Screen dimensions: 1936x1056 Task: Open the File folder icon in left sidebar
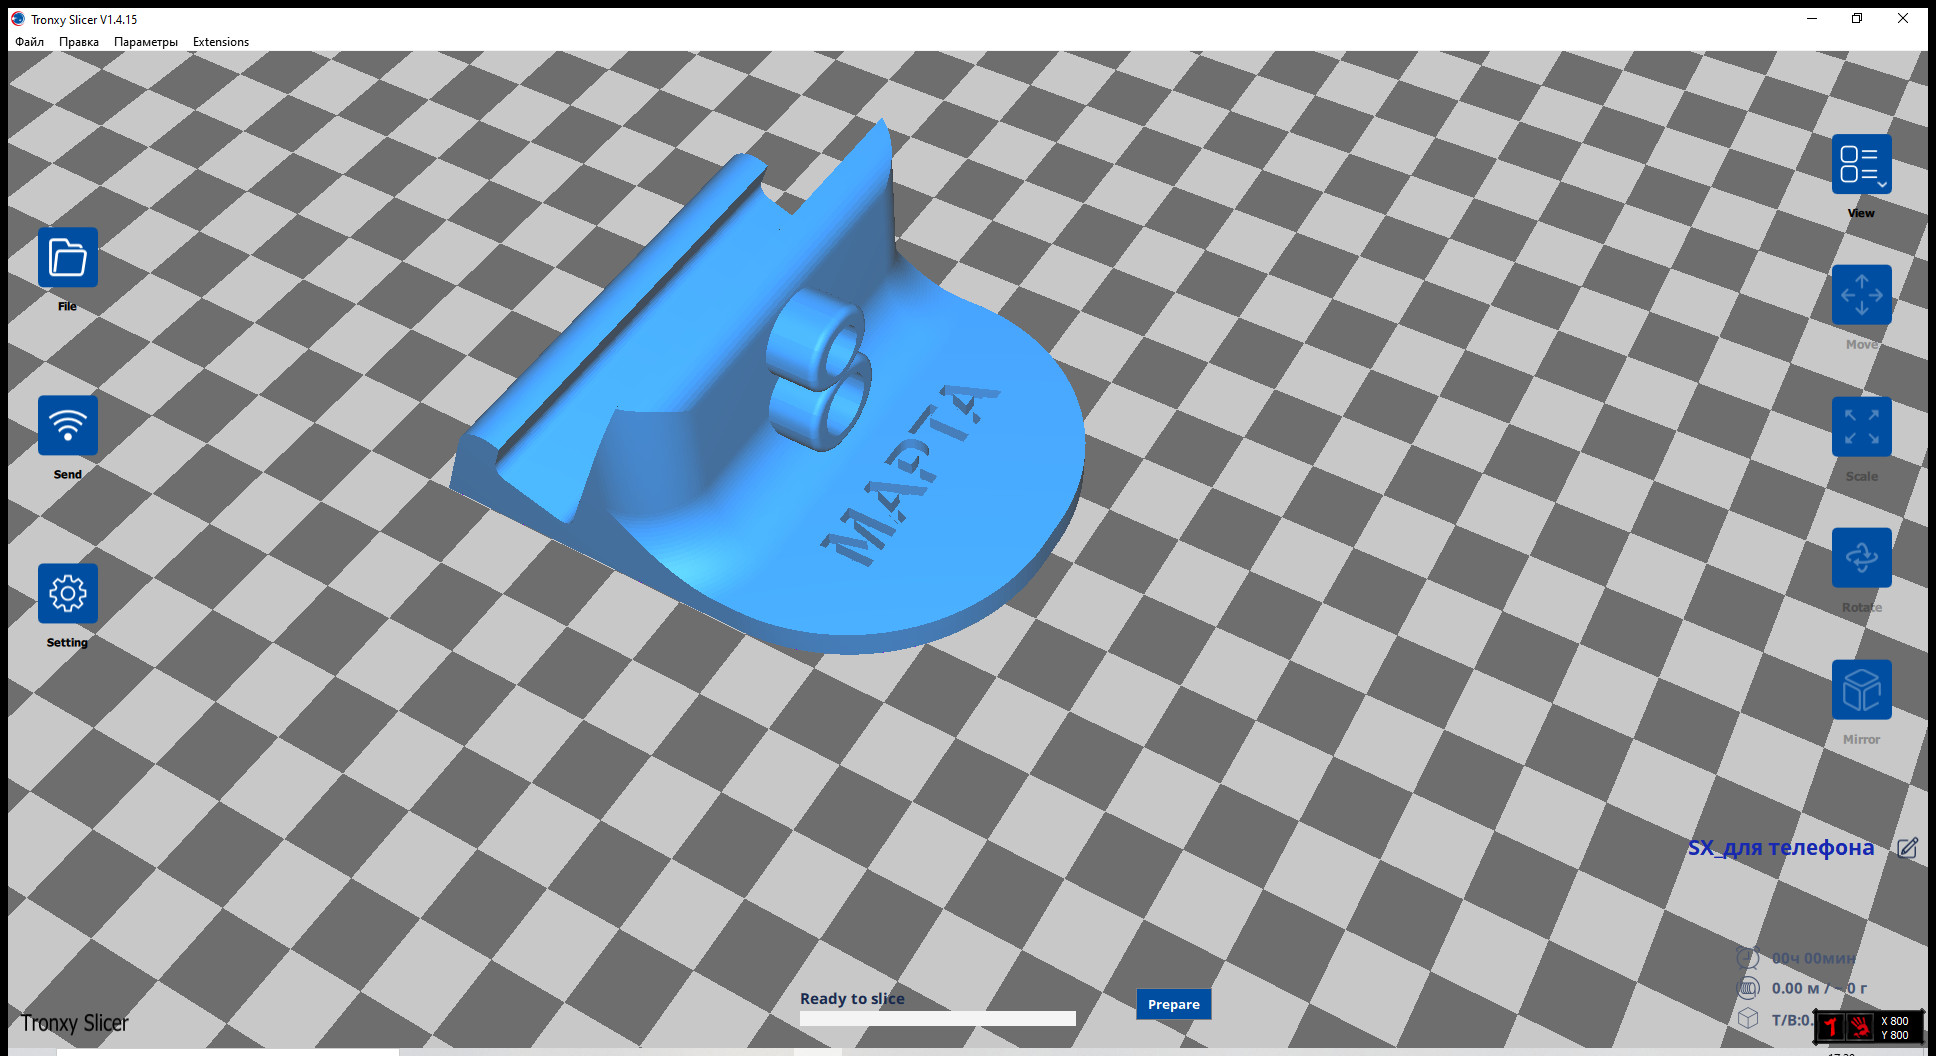68,257
